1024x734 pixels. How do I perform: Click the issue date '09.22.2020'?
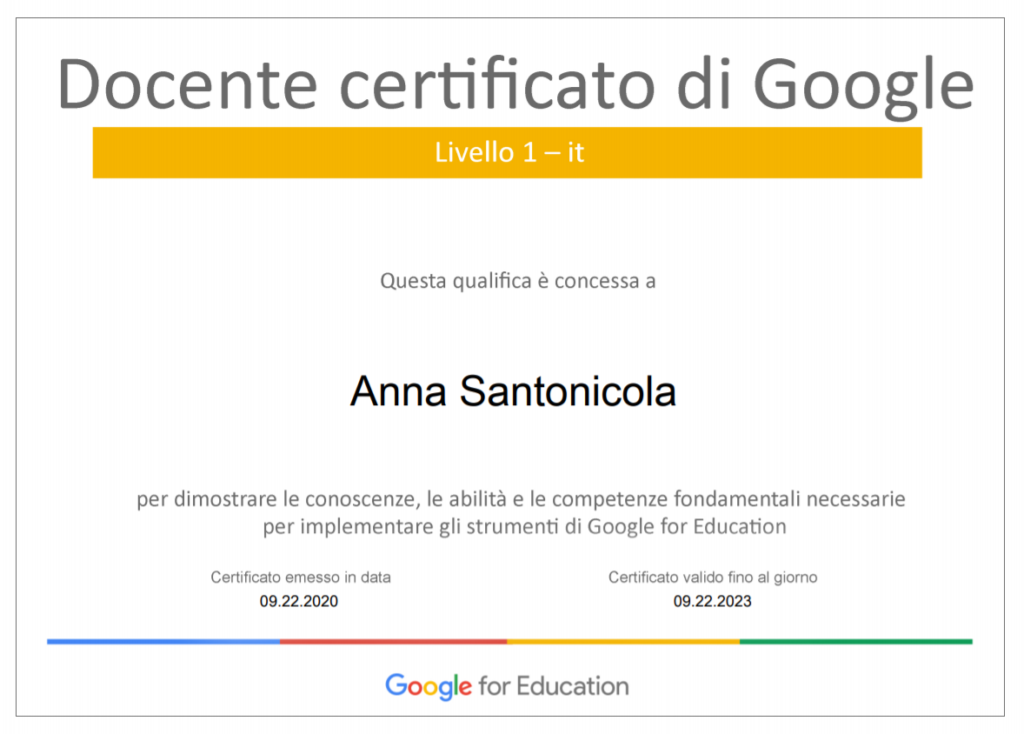click(298, 601)
